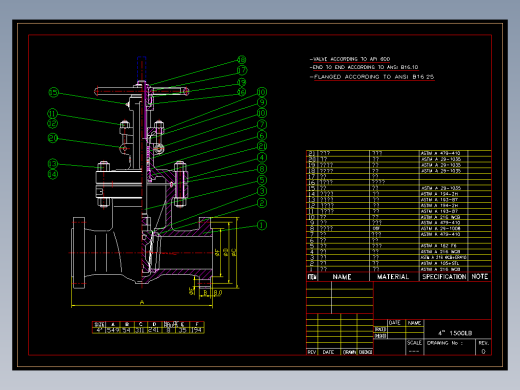Click the value 311 under column C

point(140,330)
